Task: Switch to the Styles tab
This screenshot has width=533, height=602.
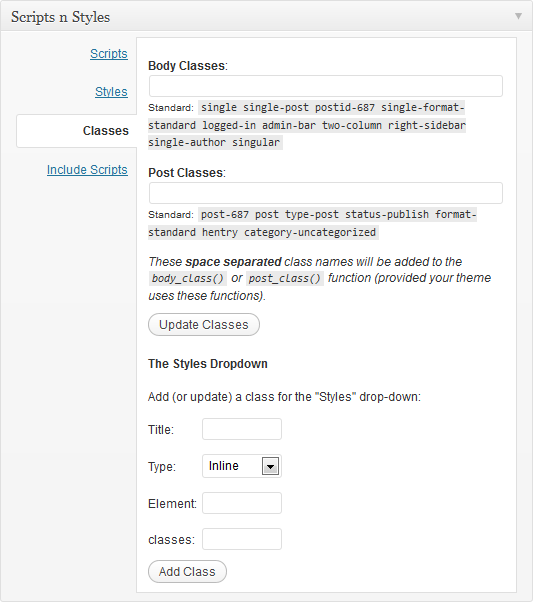Action: click(111, 92)
